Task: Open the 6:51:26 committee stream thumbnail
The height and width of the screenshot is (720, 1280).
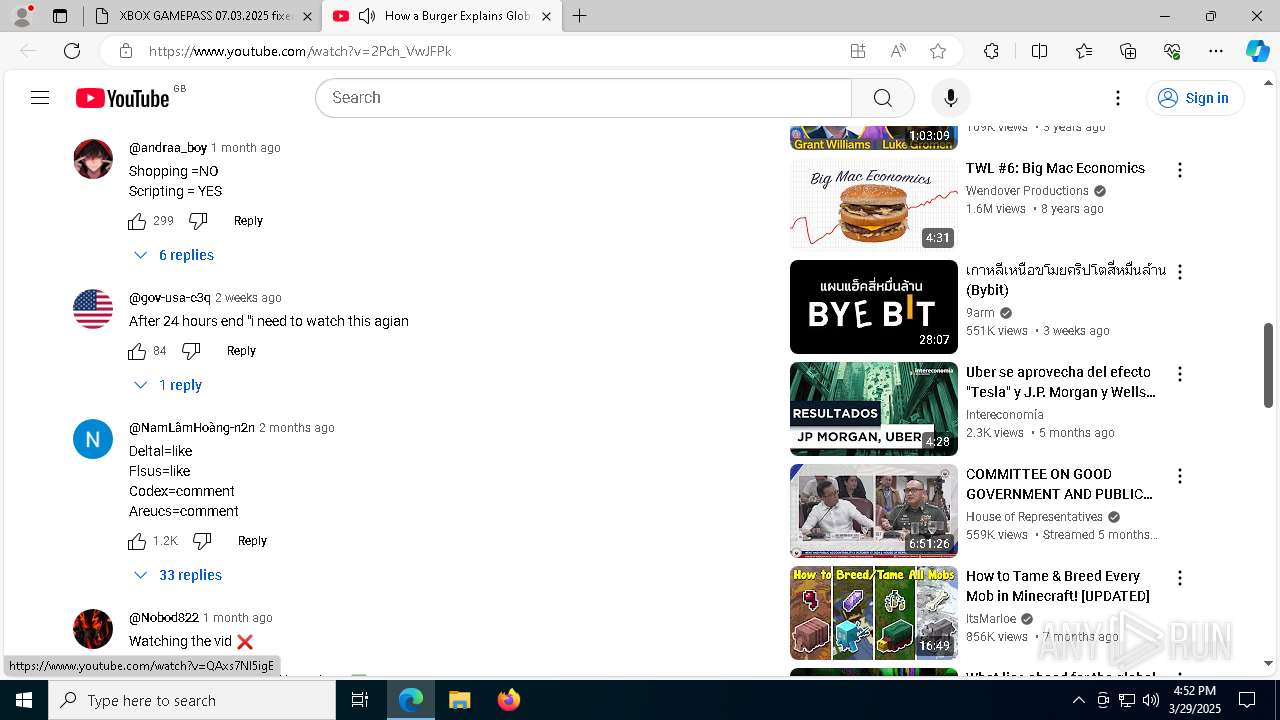Action: (x=874, y=511)
